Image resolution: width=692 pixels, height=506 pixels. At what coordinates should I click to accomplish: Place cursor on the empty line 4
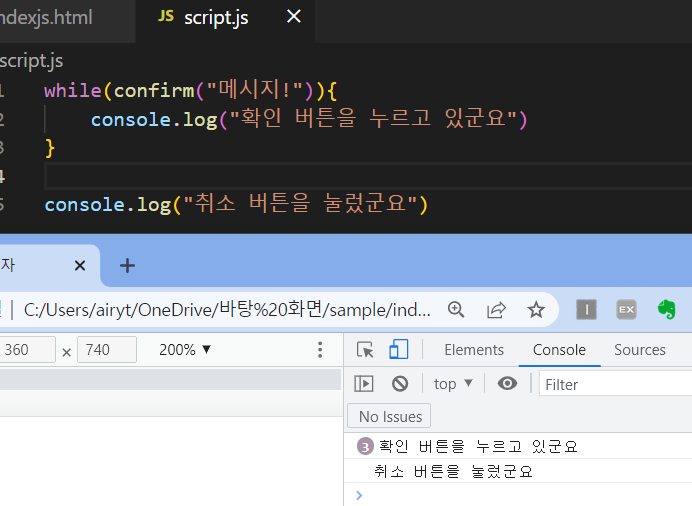point(368,176)
